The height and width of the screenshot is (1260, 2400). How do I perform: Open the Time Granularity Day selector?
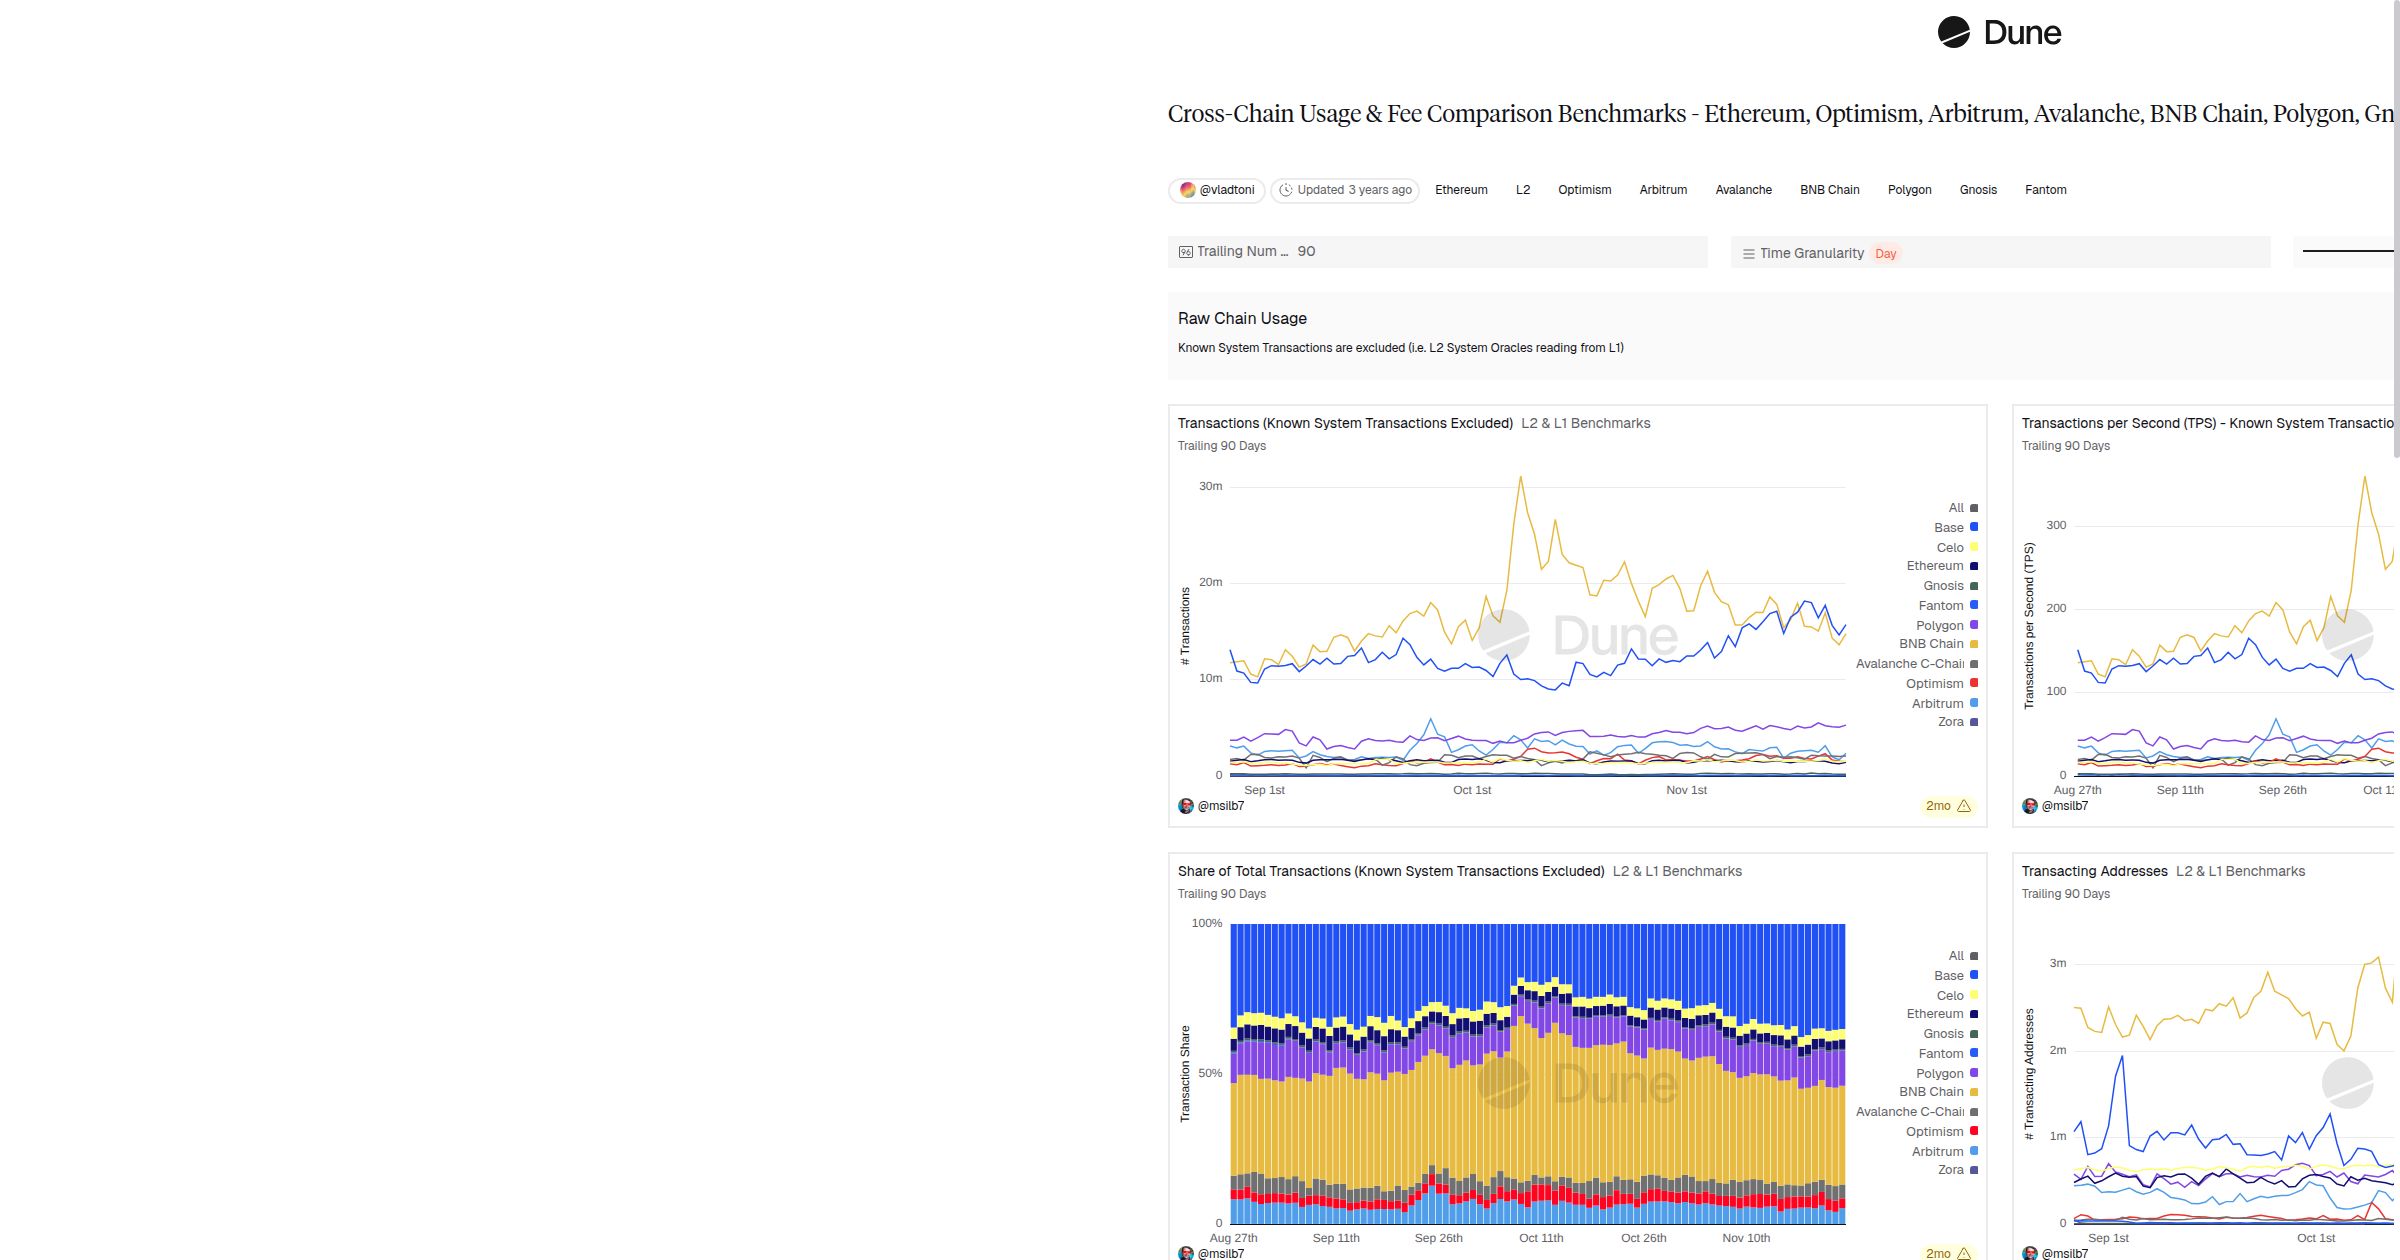point(1886,253)
